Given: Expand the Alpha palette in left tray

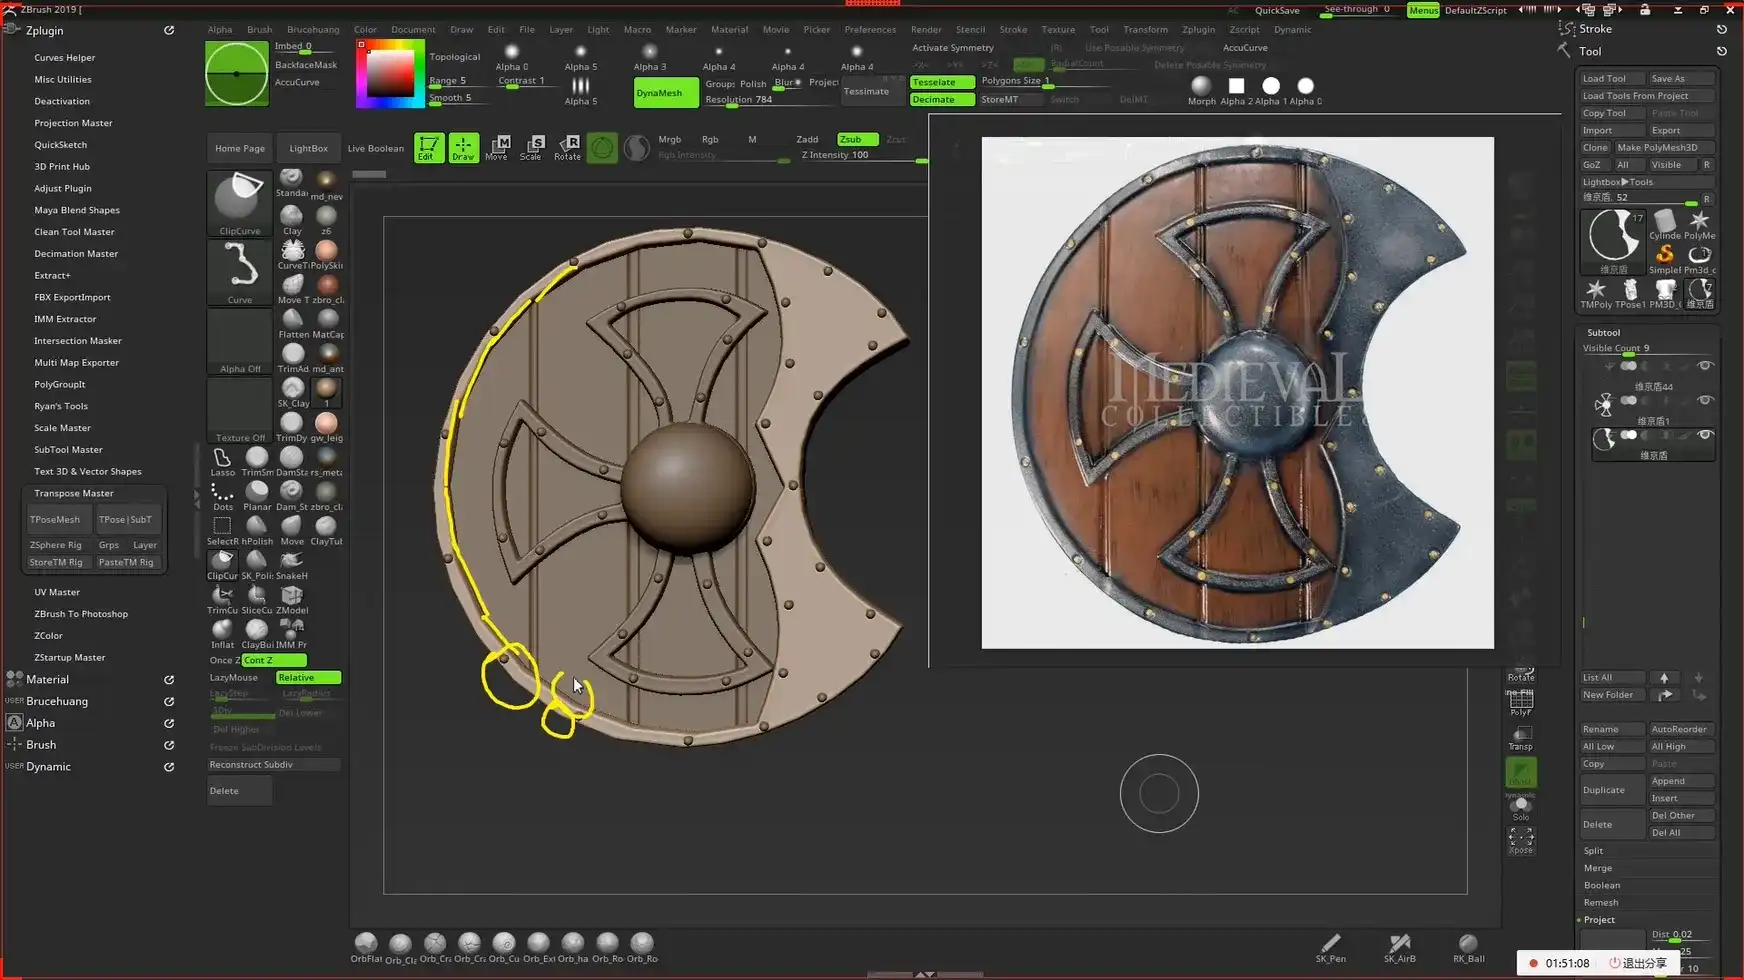Looking at the screenshot, I should click(x=41, y=723).
